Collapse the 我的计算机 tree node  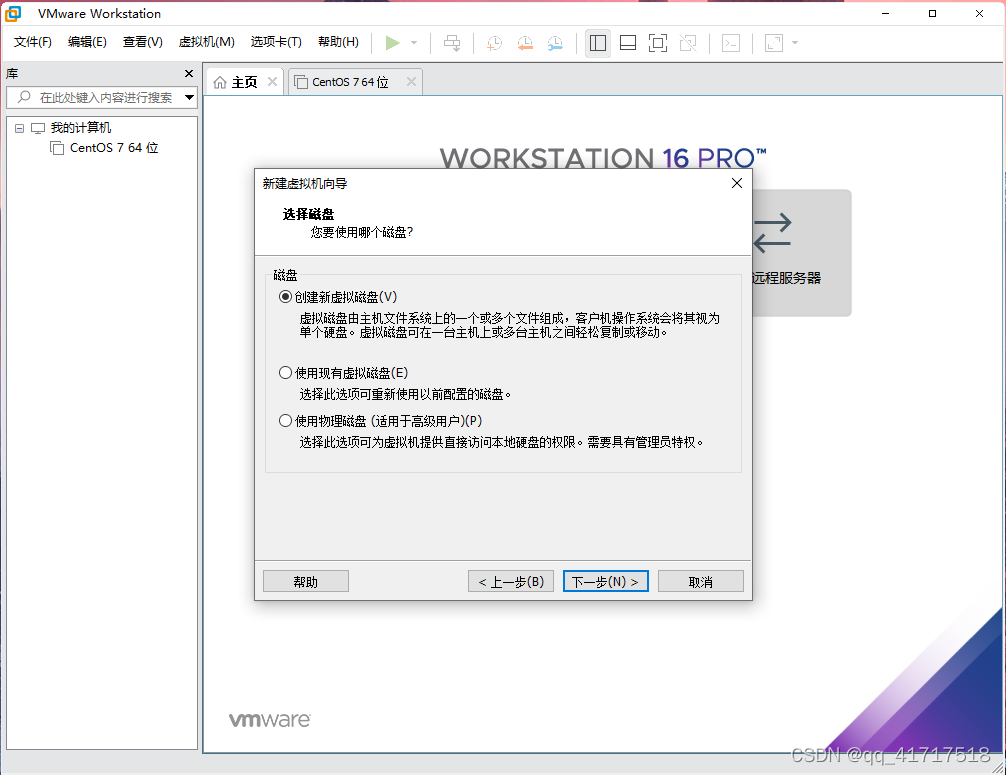[20, 128]
